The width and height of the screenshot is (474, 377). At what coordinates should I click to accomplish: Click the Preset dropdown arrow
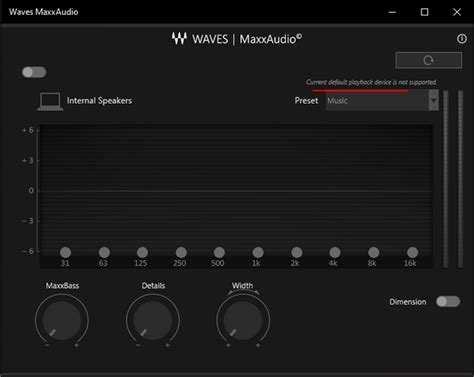click(434, 100)
